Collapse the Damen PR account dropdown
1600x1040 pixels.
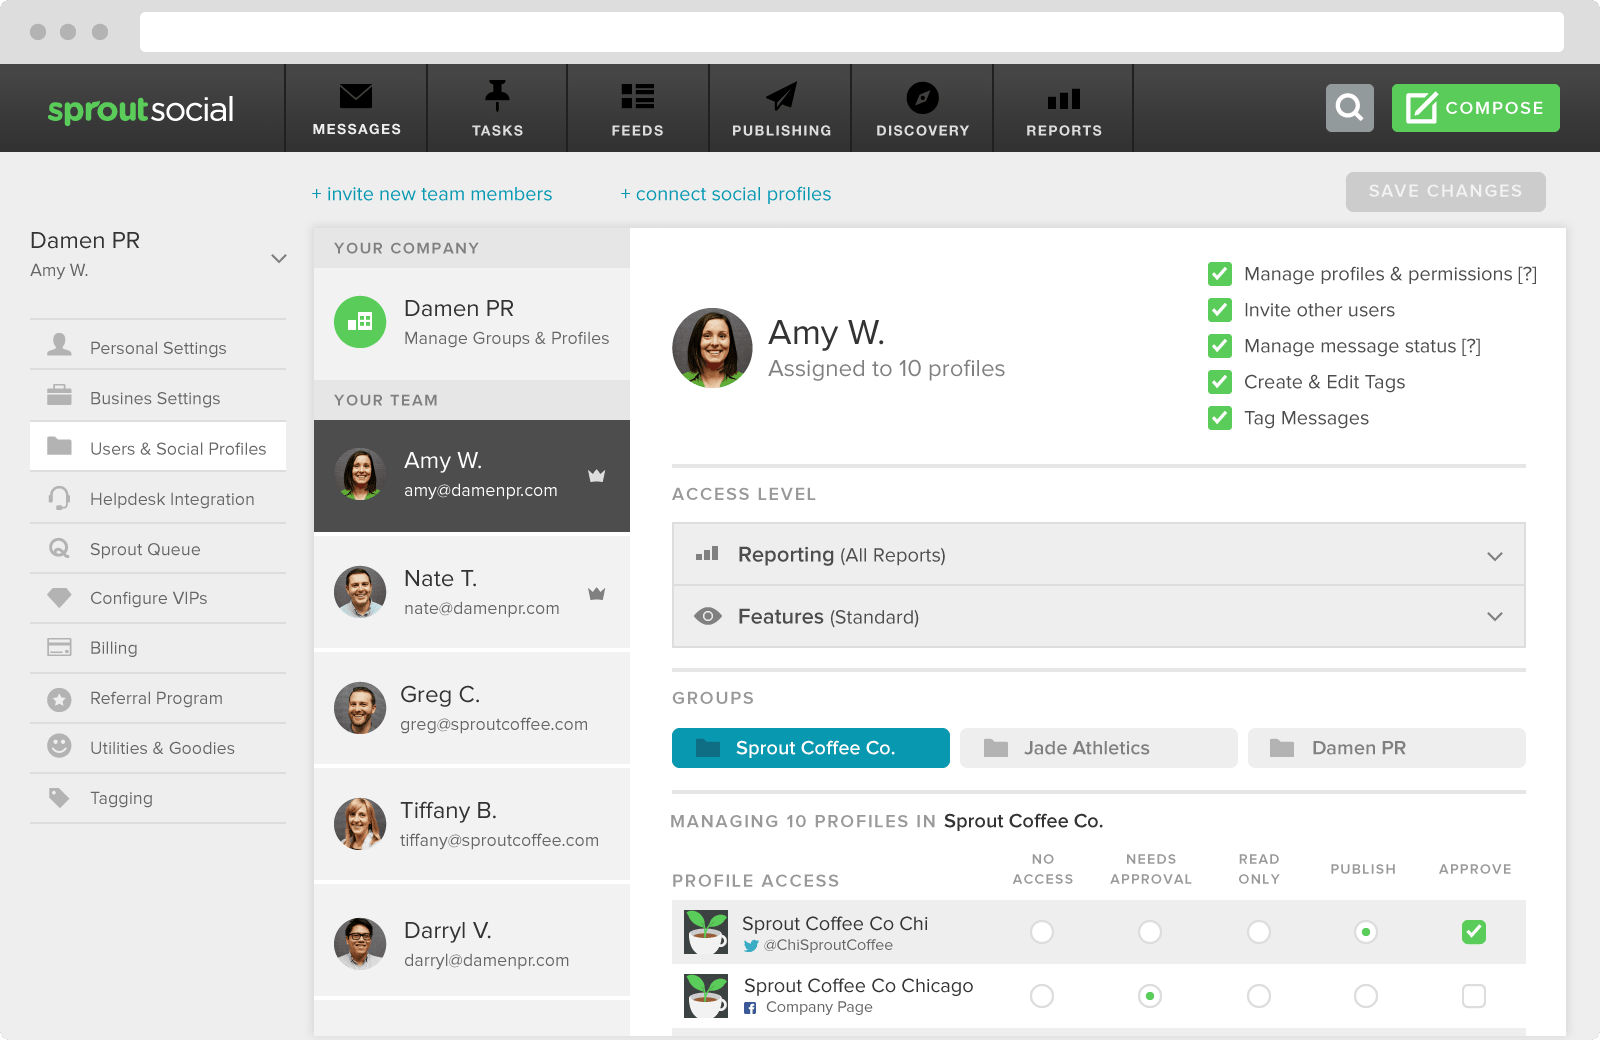pyautogui.click(x=278, y=257)
